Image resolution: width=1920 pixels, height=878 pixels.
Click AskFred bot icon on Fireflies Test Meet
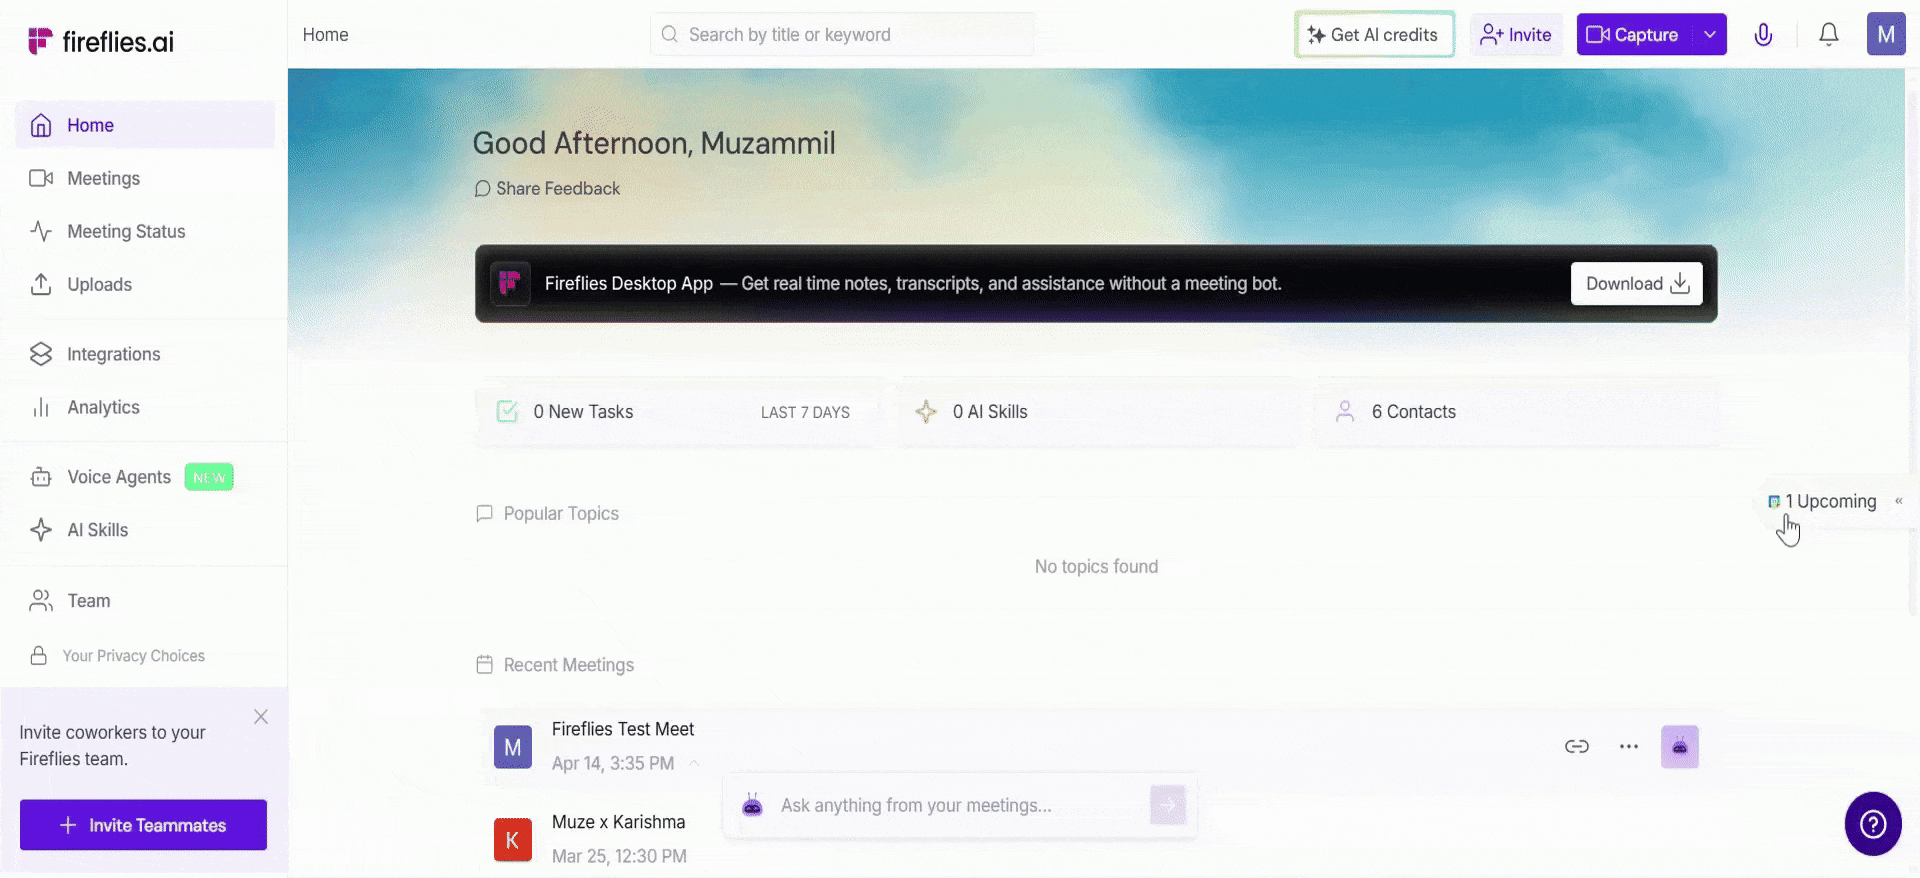(x=1680, y=747)
